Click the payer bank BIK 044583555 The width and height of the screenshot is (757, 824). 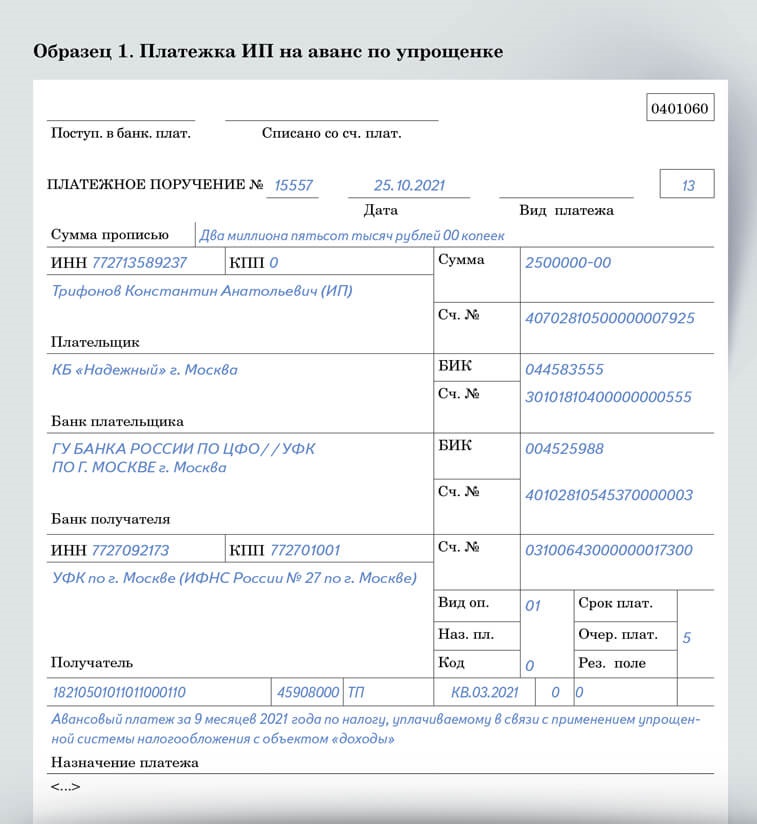tap(564, 369)
